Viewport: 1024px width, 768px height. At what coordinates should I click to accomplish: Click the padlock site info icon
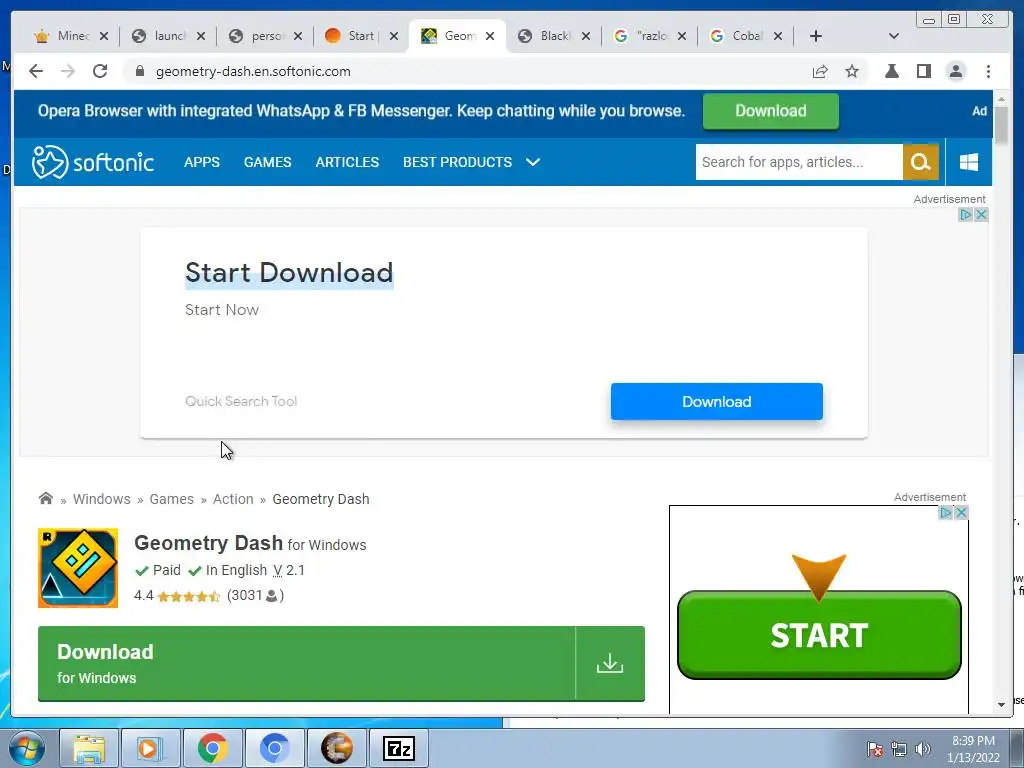140,71
